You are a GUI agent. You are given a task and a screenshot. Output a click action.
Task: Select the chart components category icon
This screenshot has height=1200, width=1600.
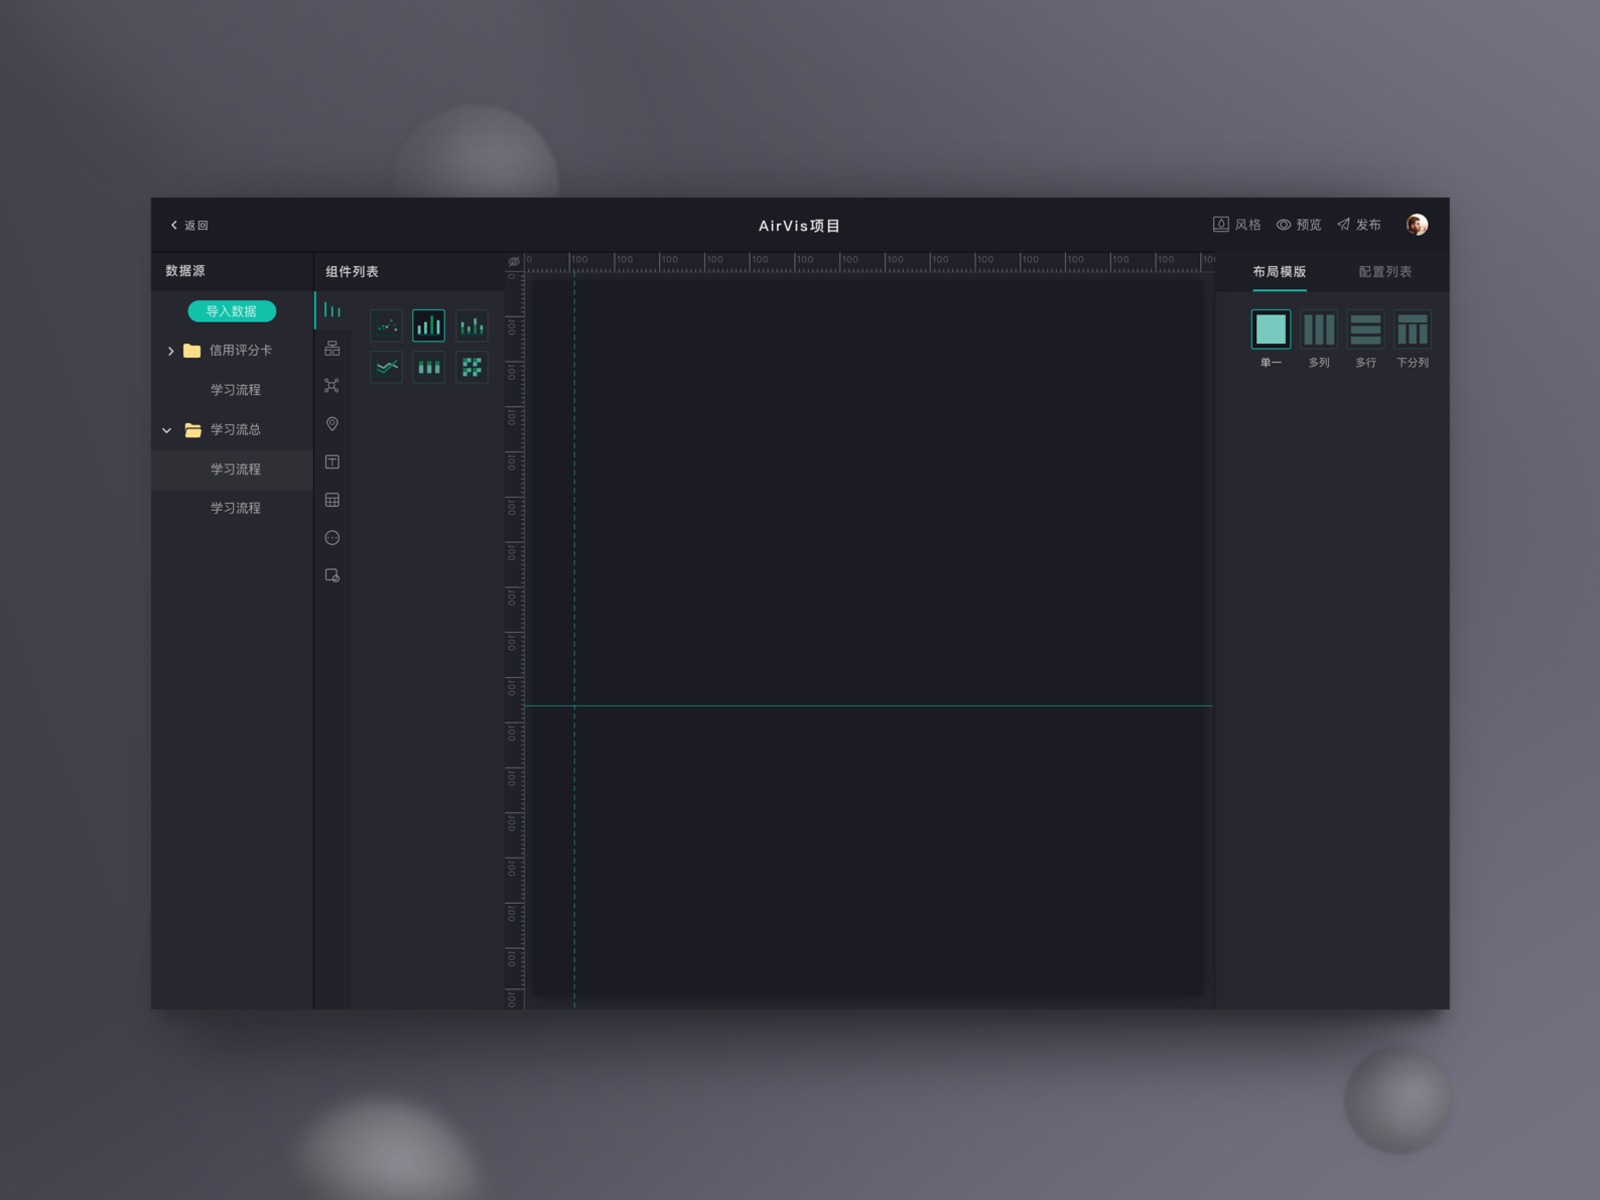pos(332,311)
